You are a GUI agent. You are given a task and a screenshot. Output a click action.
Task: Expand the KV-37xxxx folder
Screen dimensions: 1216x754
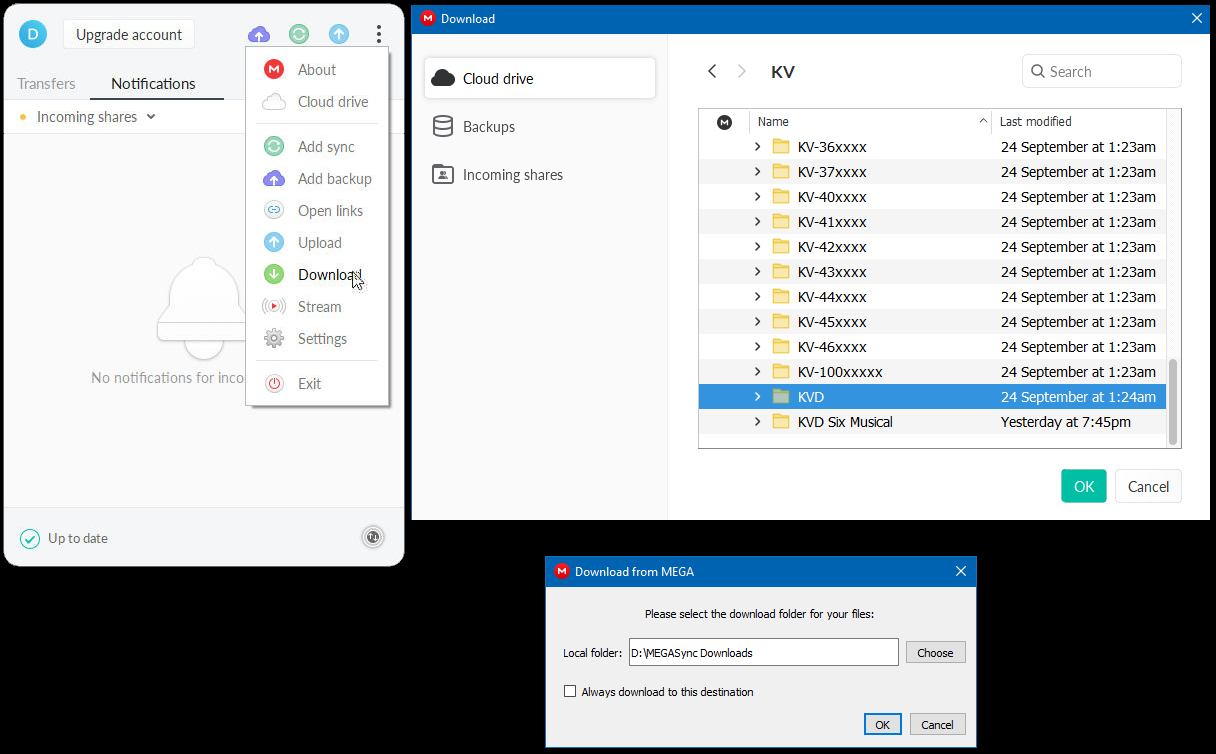757,172
